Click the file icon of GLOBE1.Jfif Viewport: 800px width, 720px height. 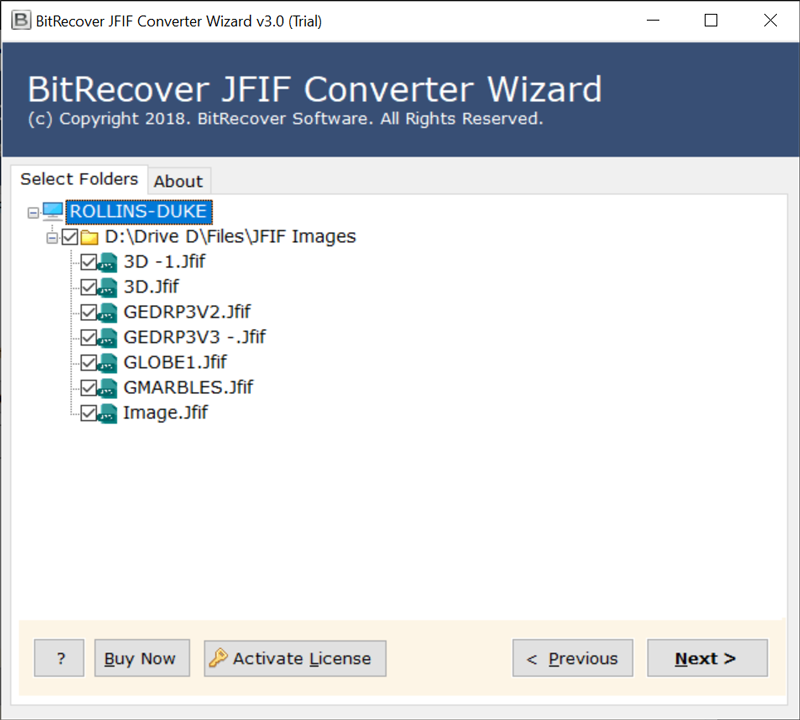[x=108, y=363]
